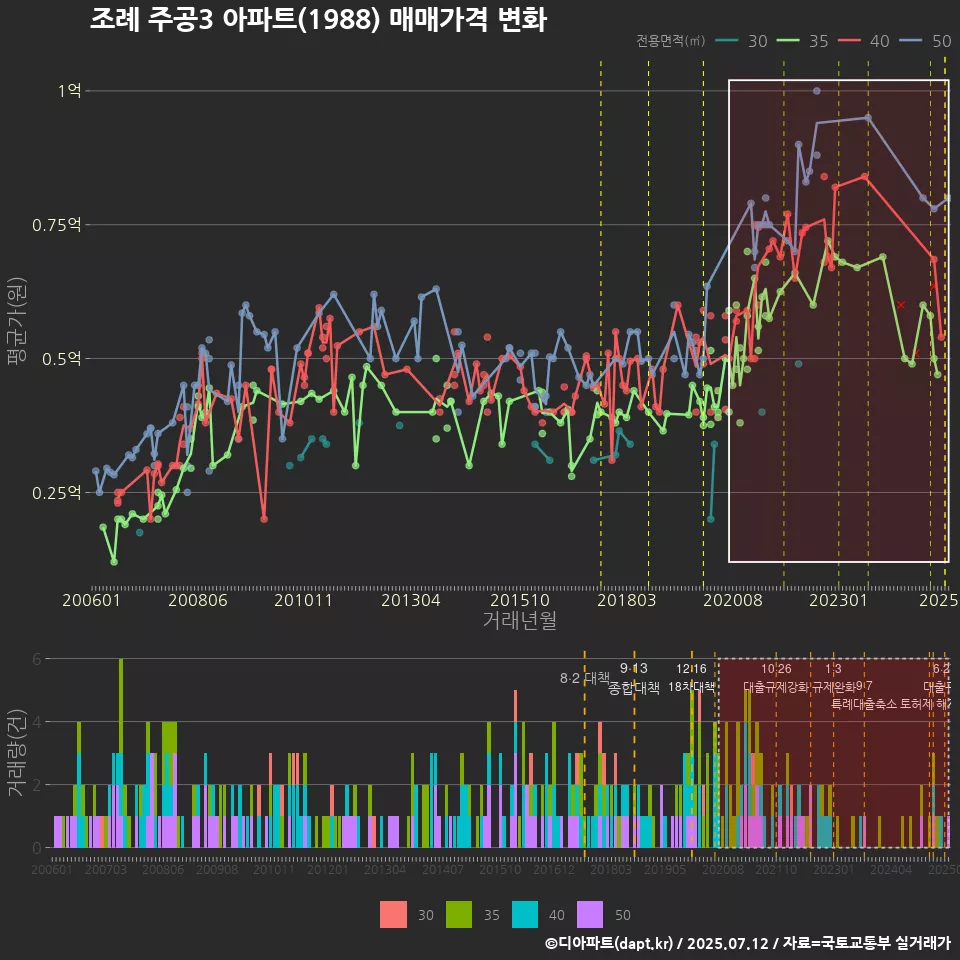Viewport: 960px width, 960px height.
Task: Click the lone 50㎡ point on the 1억 gridline
Action: click(817, 91)
